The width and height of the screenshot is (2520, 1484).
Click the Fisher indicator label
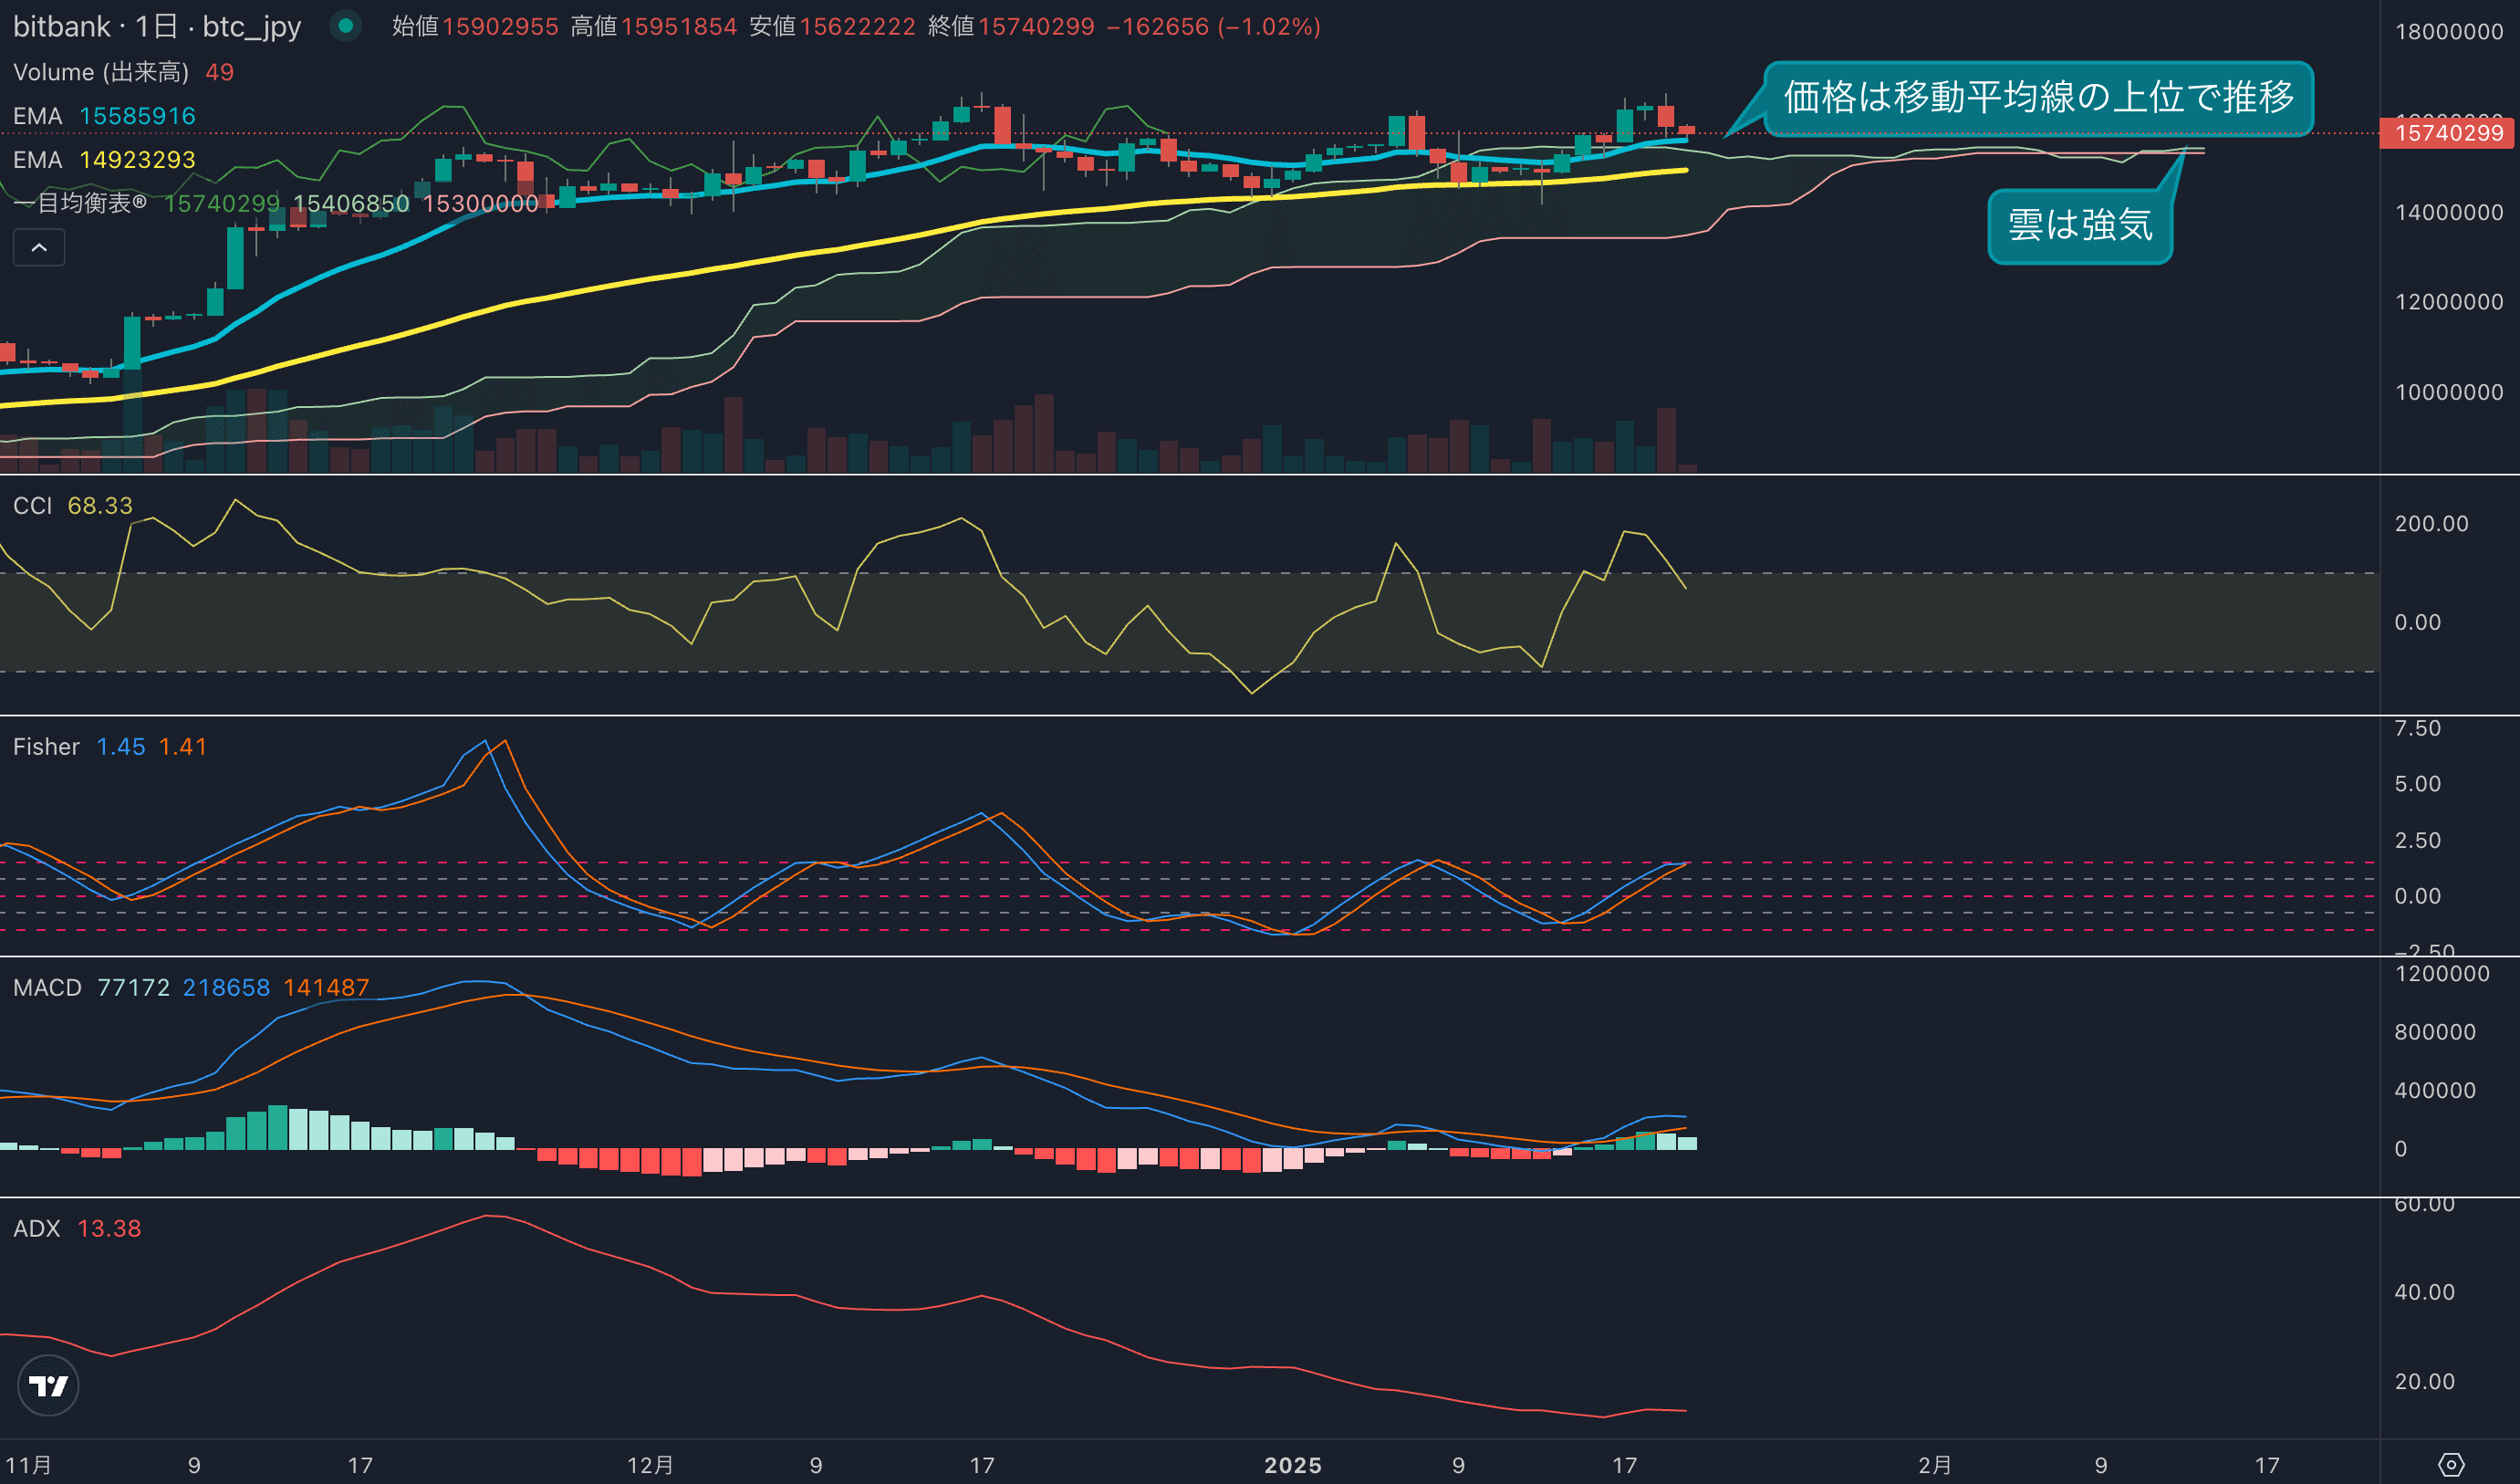pos(46,747)
